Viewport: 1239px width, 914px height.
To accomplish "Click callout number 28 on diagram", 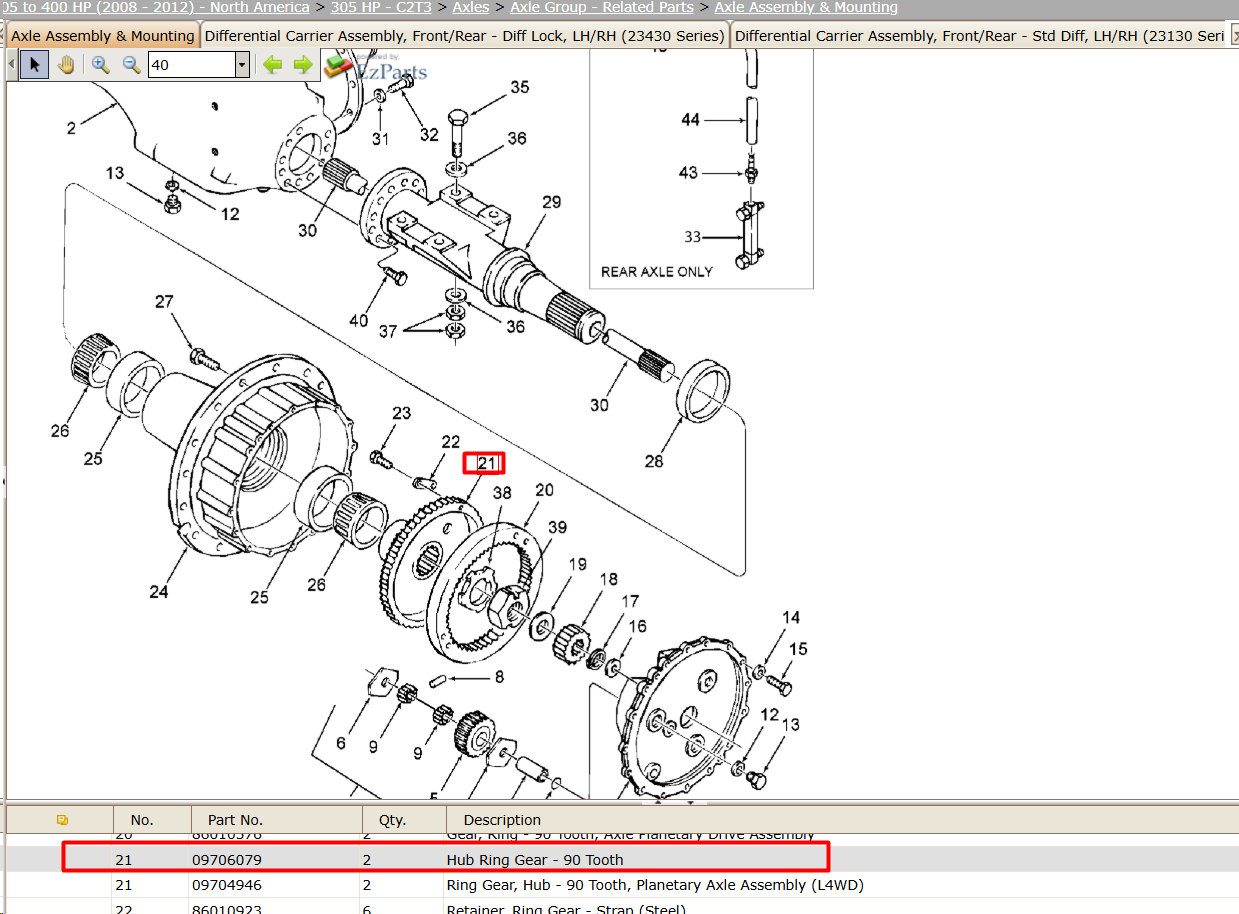I will (653, 462).
